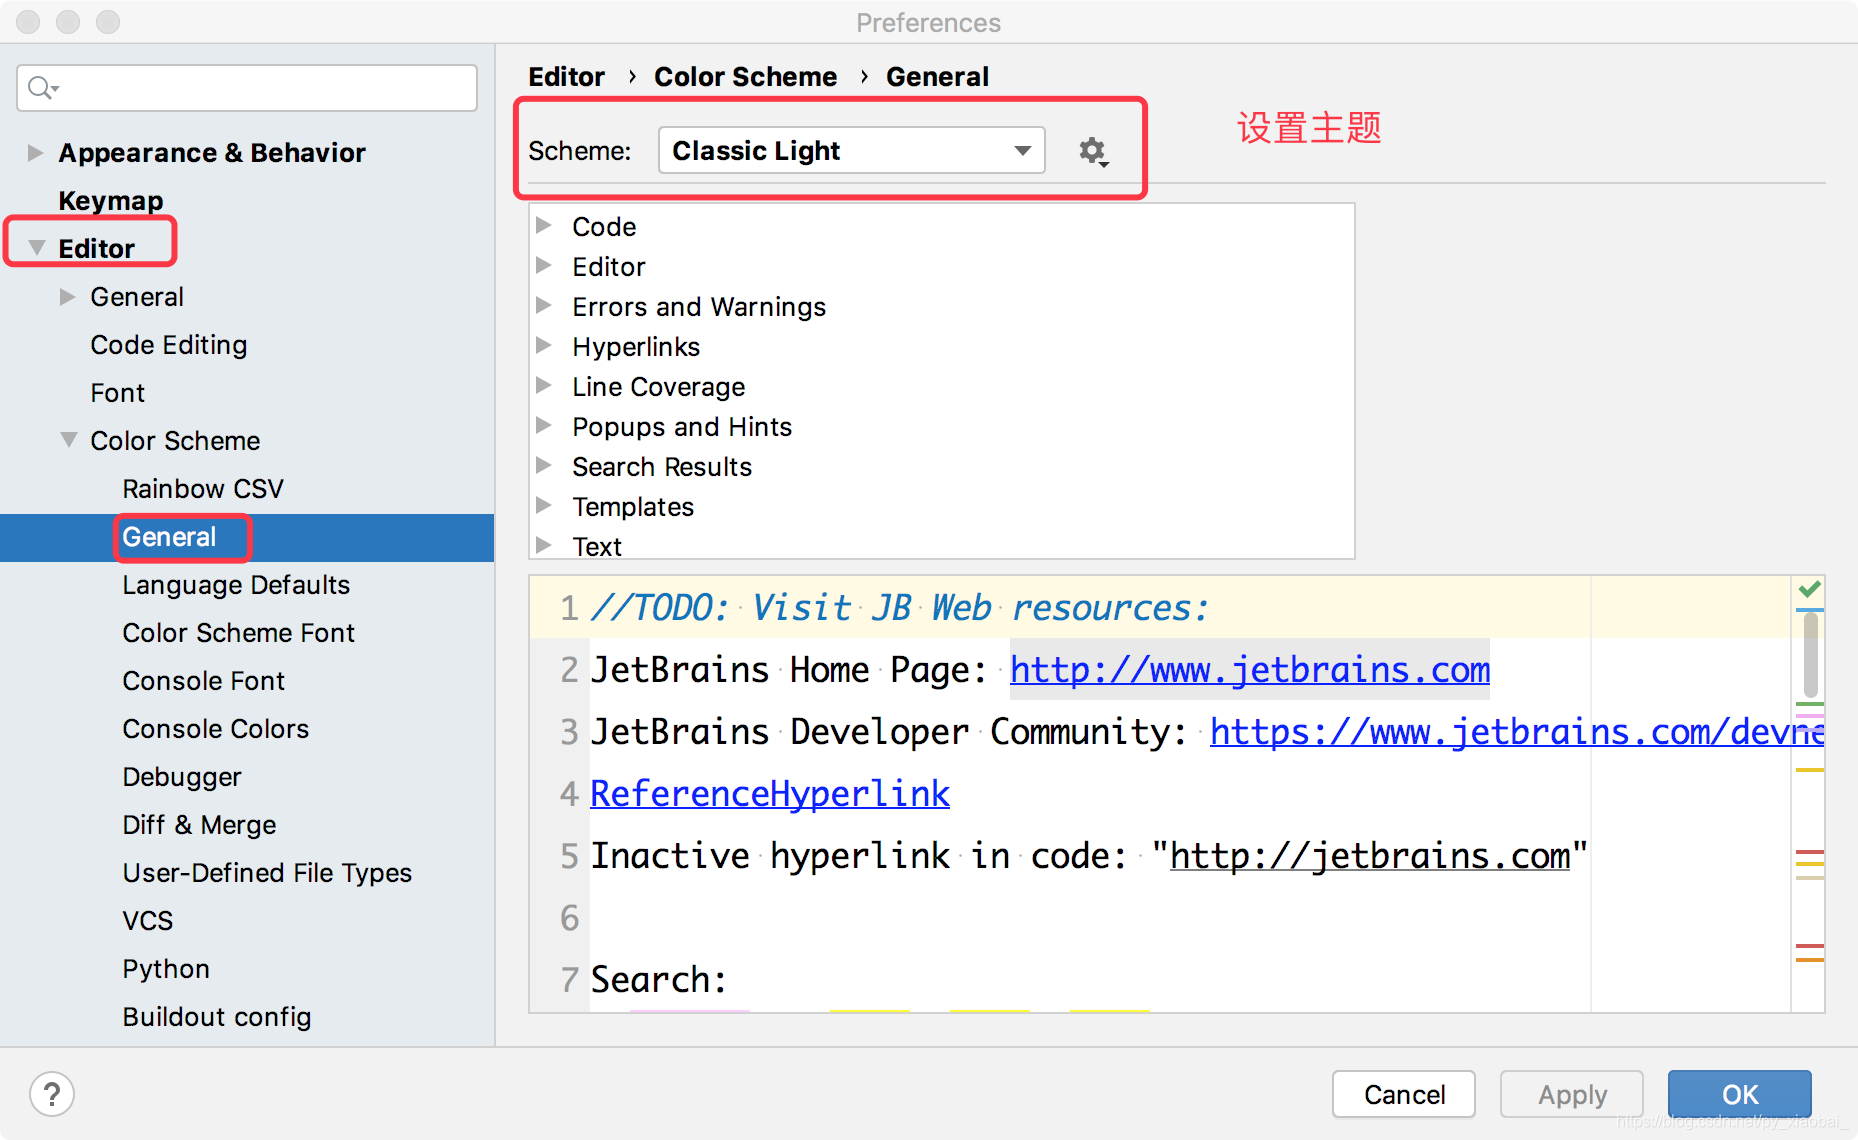Image resolution: width=1858 pixels, height=1140 pixels.
Task: Expand Search Results category
Action: 544,466
